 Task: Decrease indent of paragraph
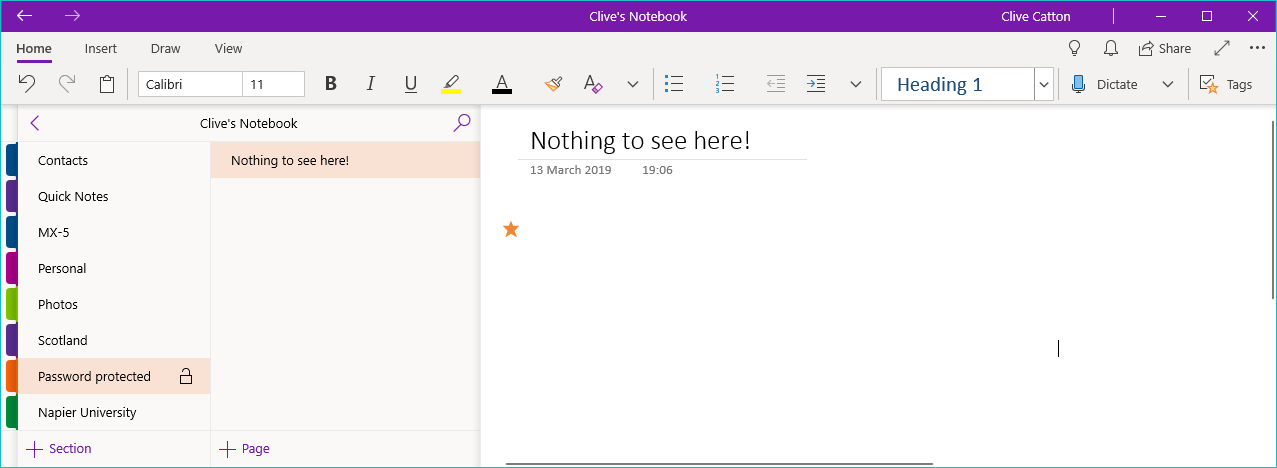click(775, 84)
